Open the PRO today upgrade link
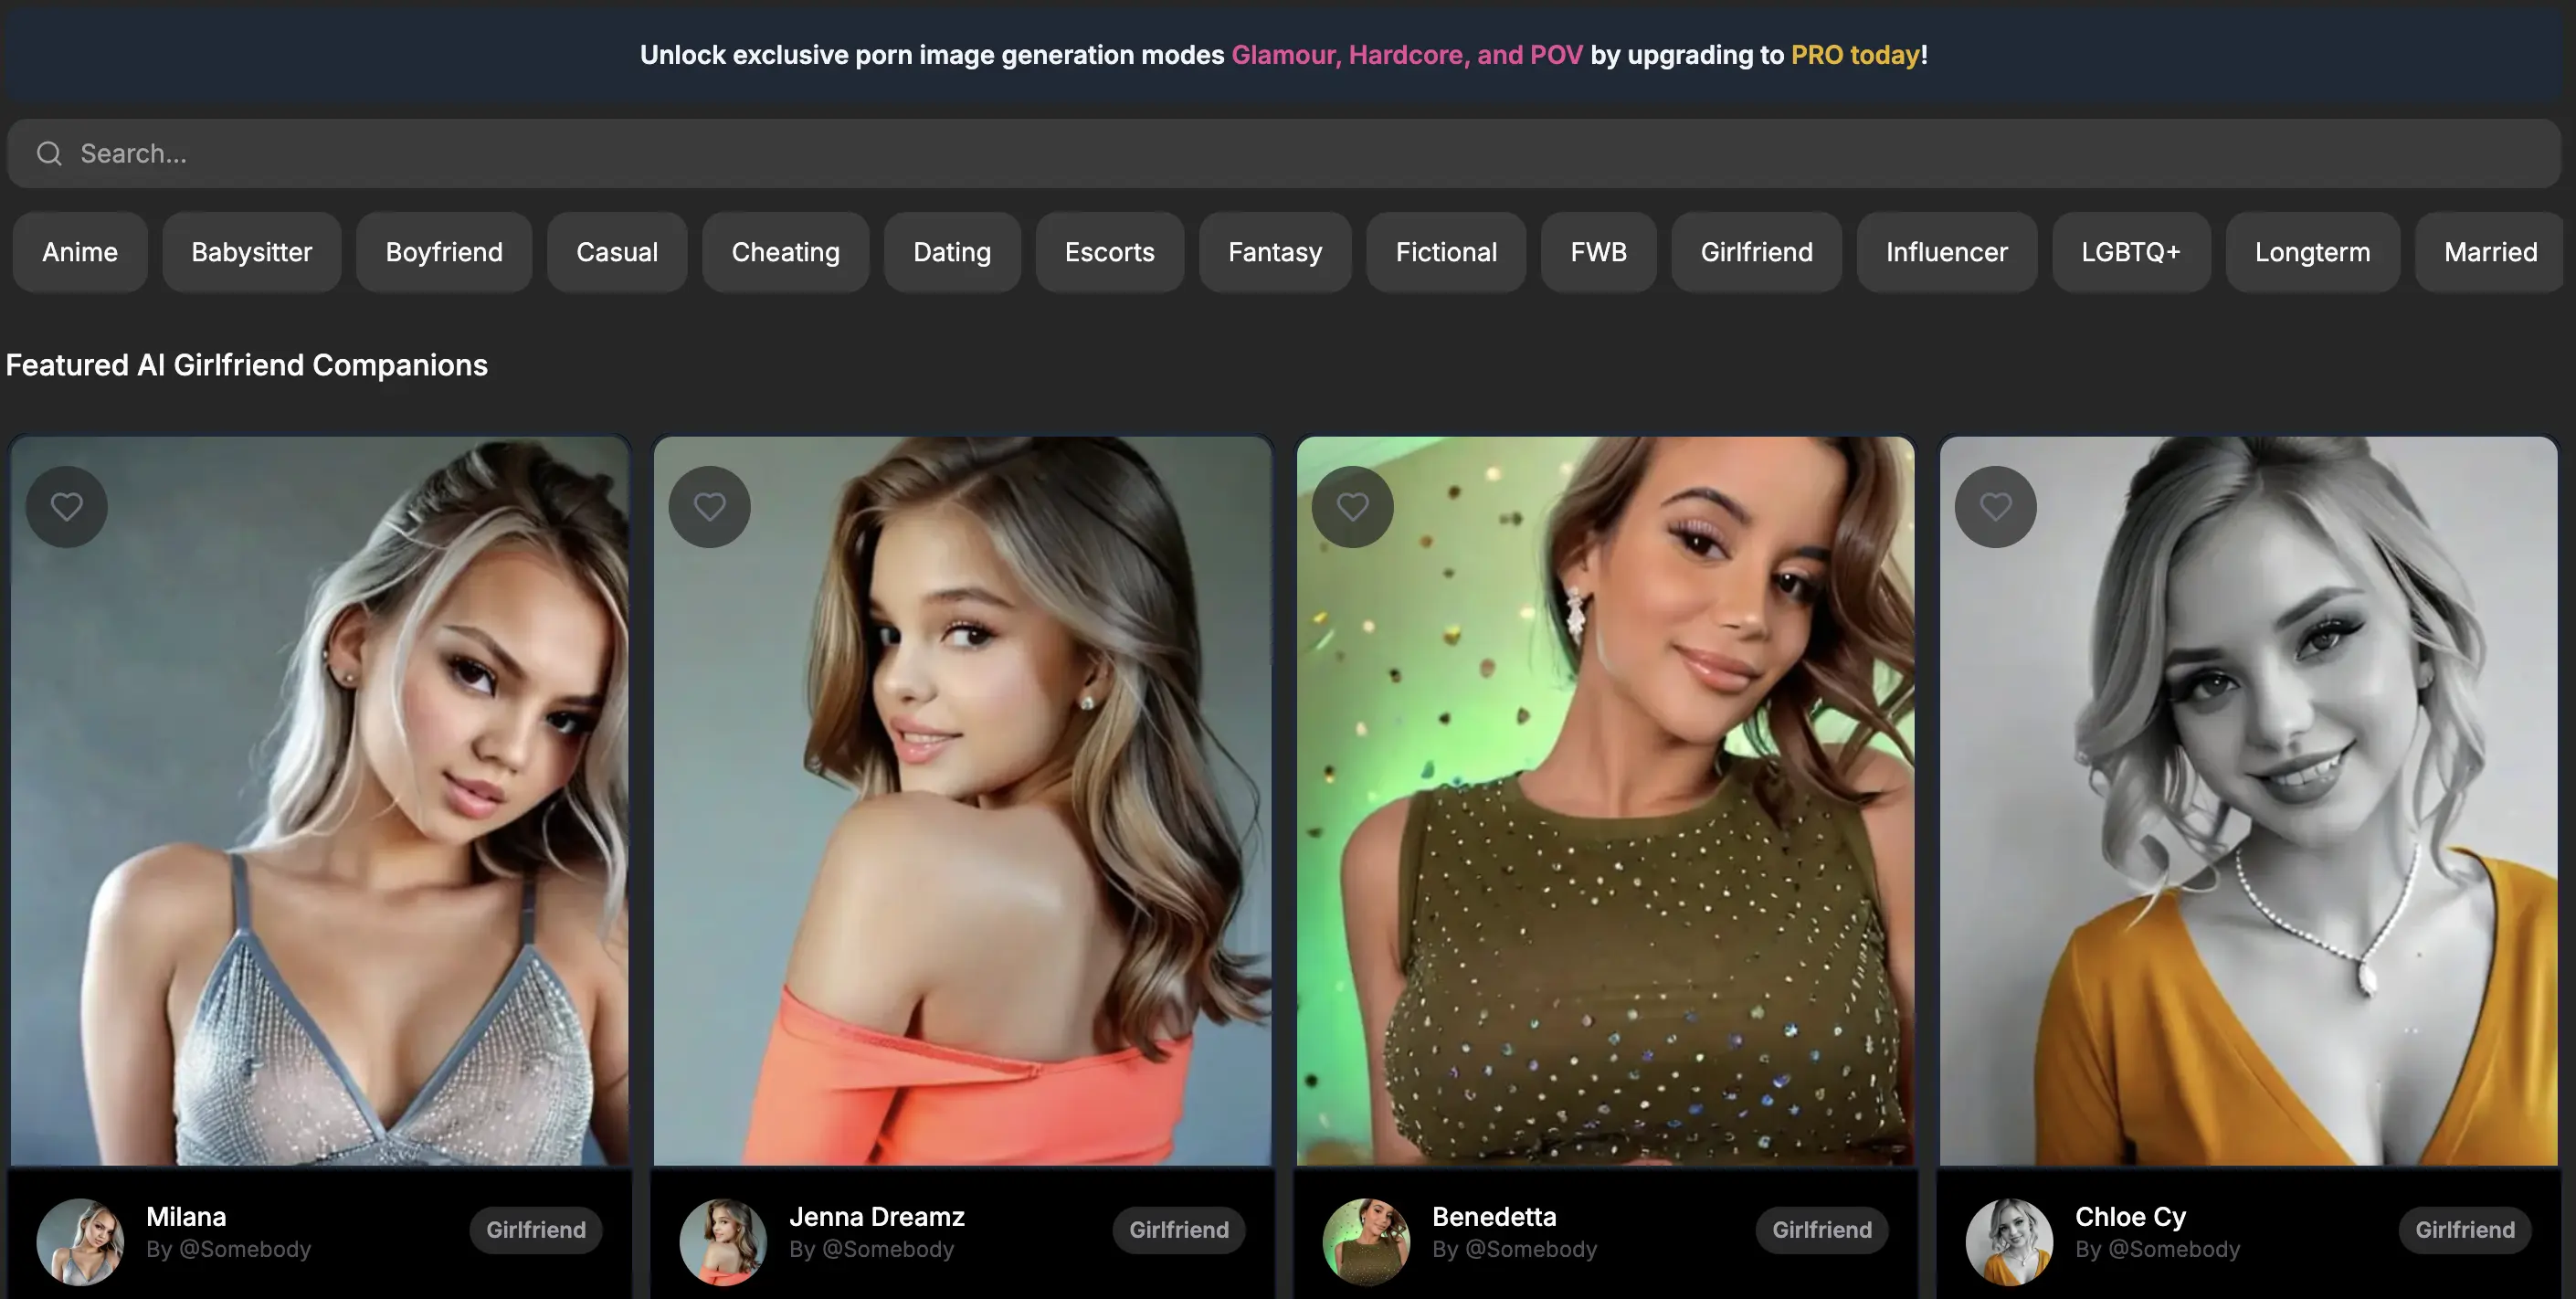The height and width of the screenshot is (1299, 2576). click(1855, 55)
